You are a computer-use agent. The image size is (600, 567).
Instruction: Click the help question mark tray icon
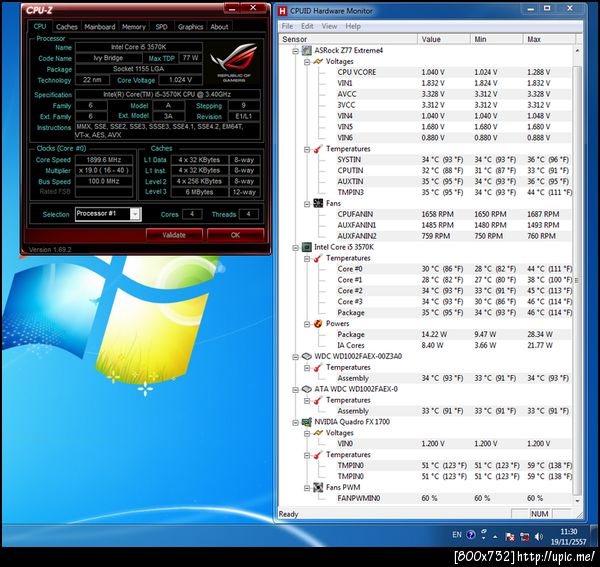click(471, 534)
